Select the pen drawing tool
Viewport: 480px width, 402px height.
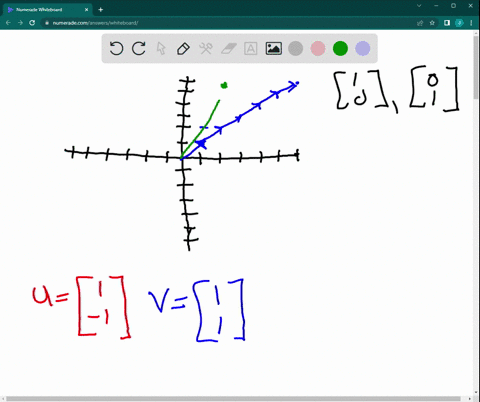(x=183, y=49)
